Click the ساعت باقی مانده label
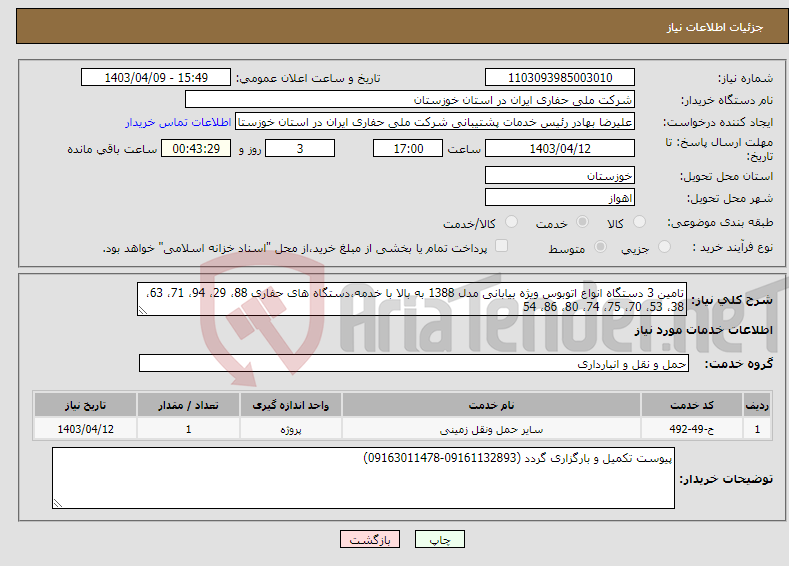789x566 pixels. coord(112,149)
